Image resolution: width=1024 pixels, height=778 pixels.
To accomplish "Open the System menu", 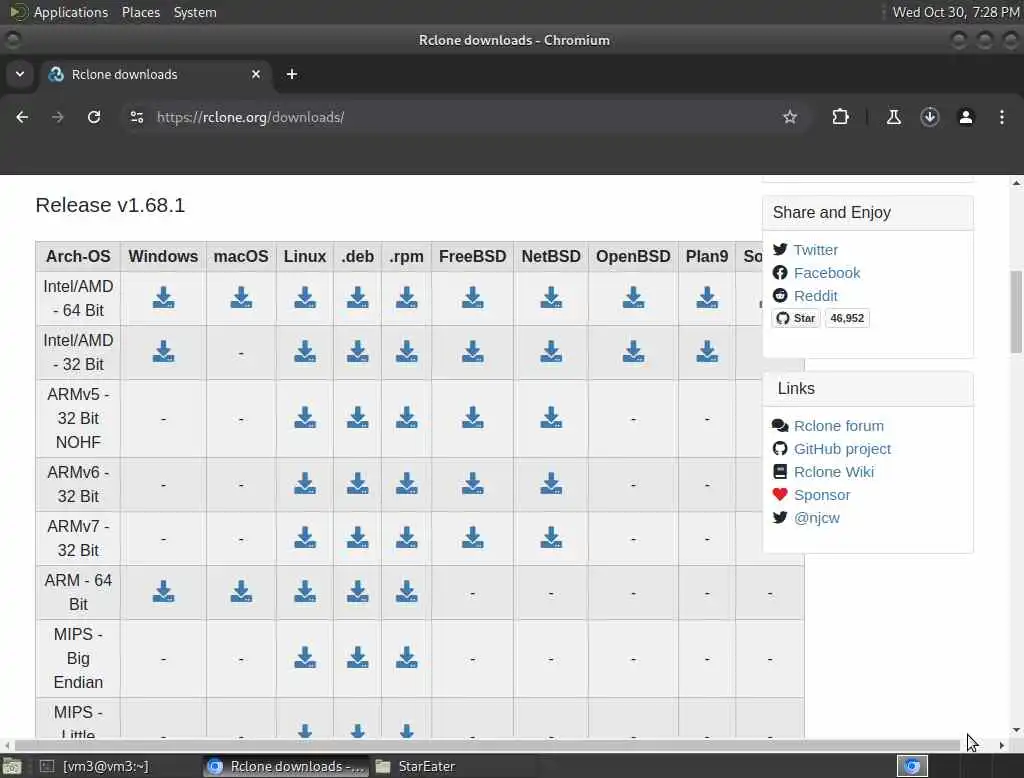I will 195,12.
